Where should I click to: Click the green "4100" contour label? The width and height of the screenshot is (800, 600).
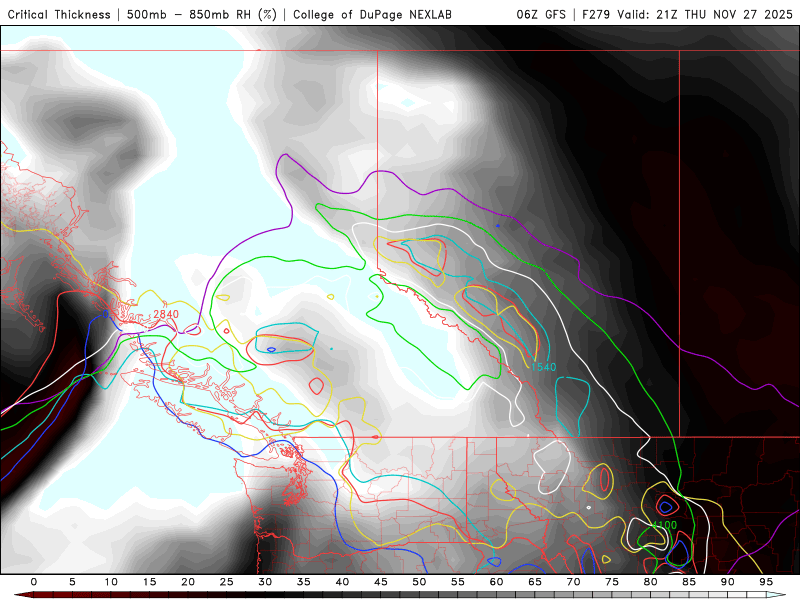click(664, 525)
